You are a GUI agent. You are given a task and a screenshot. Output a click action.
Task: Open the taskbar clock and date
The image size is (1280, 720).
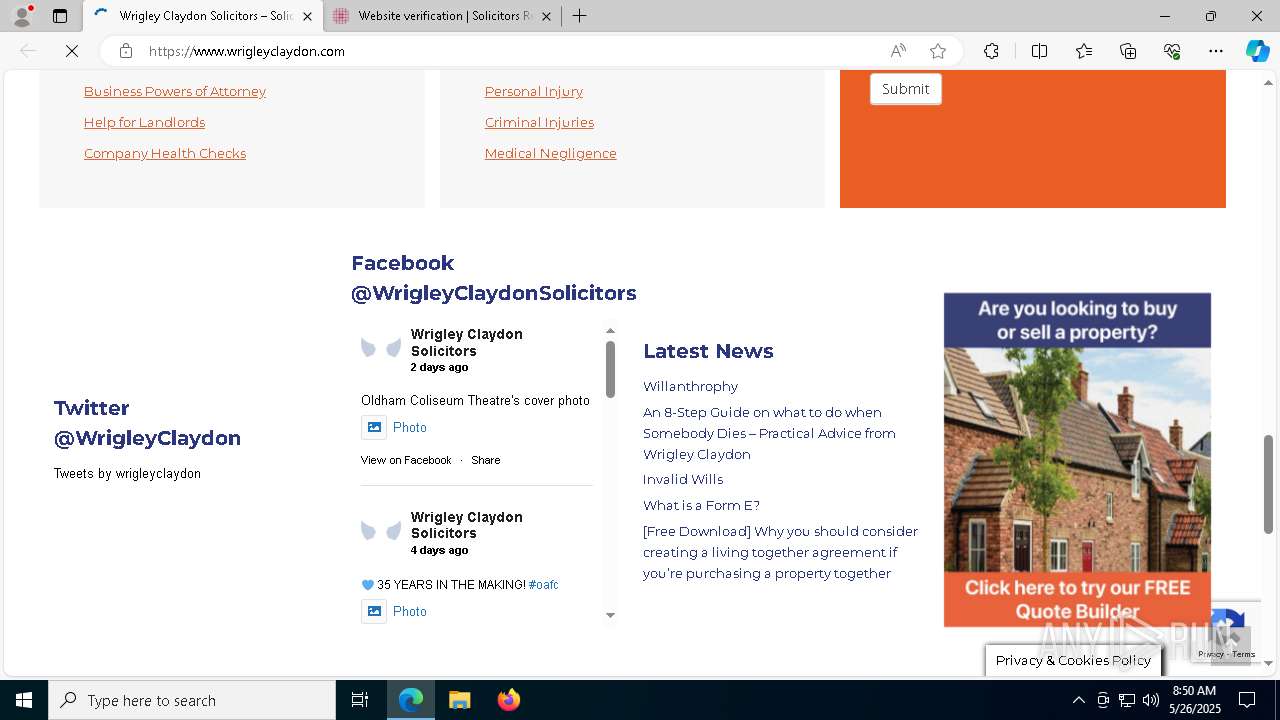[1194, 700]
